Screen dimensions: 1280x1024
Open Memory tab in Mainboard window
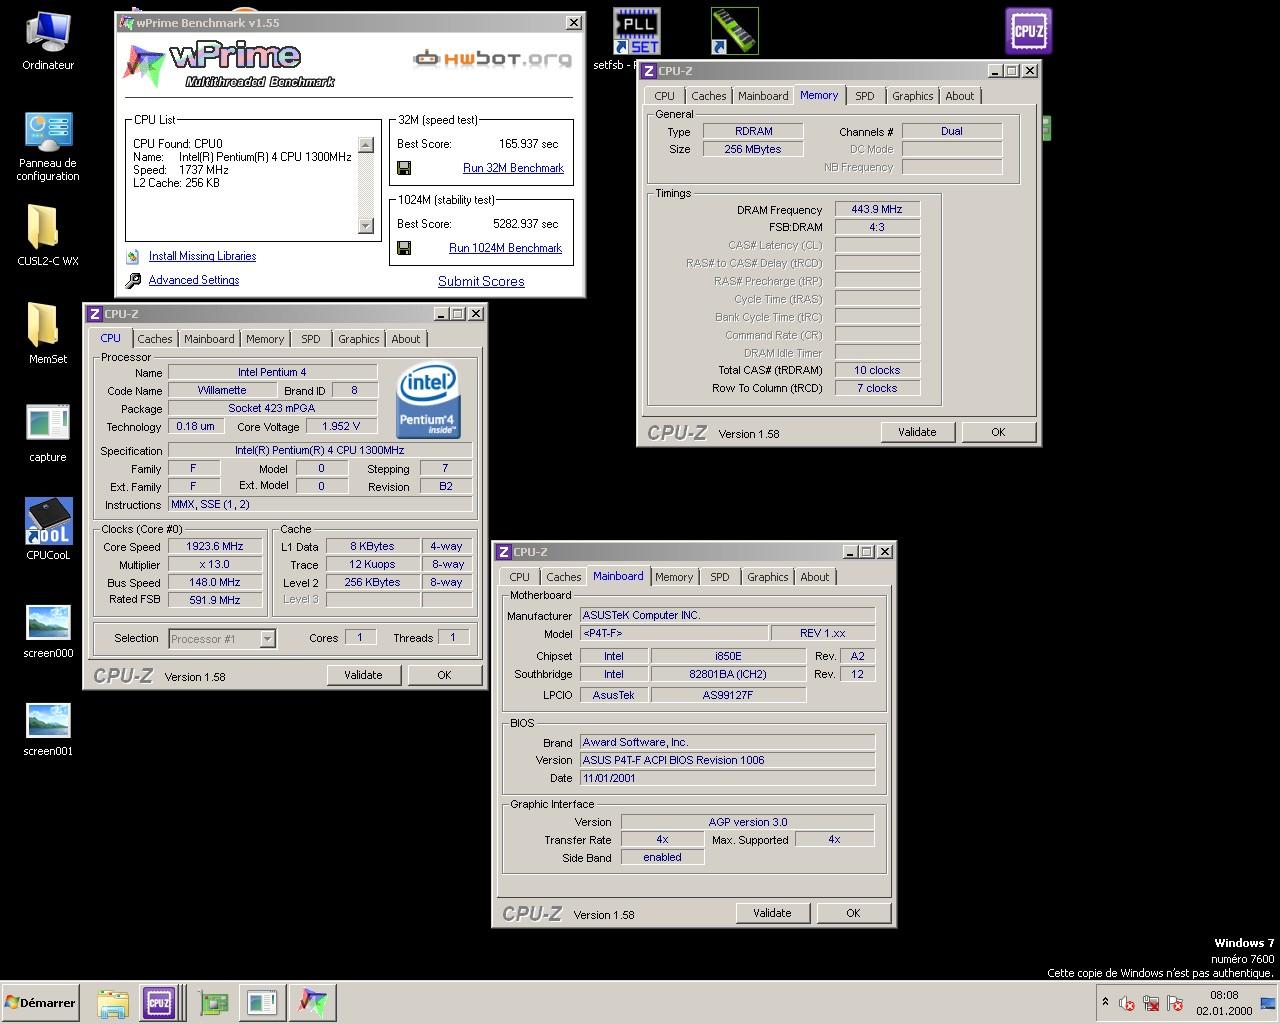point(674,577)
